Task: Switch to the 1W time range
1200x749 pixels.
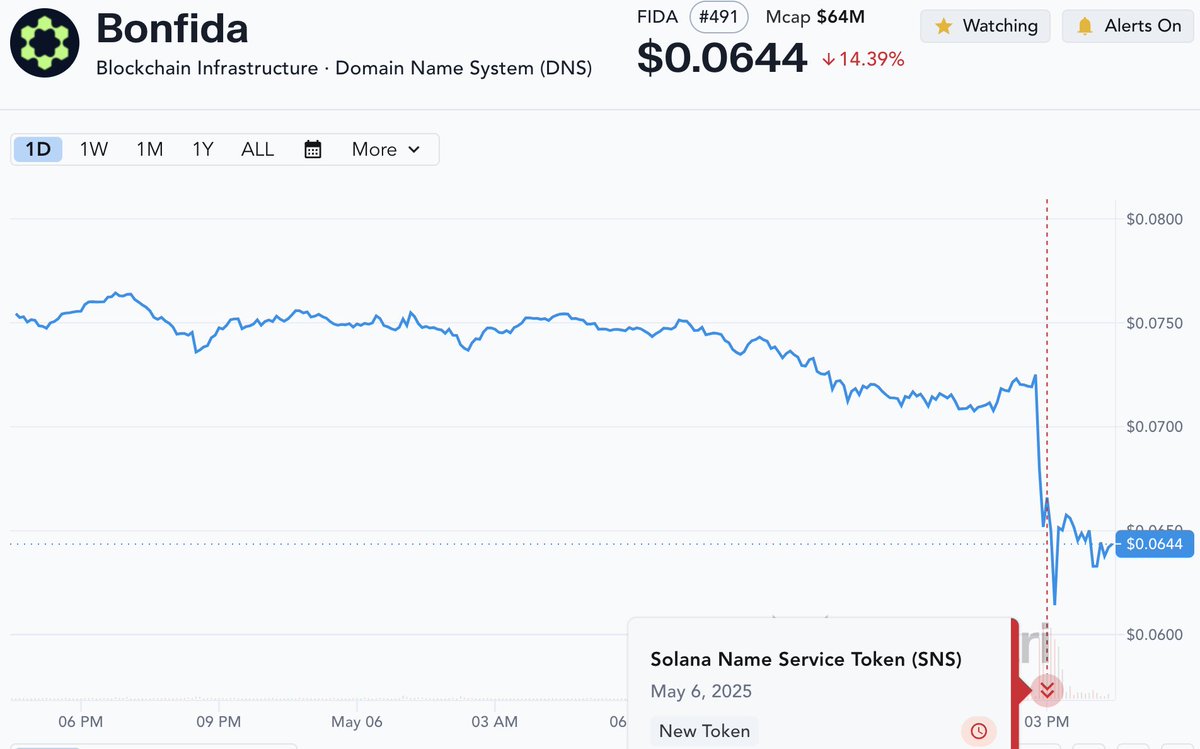Action: [x=94, y=149]
